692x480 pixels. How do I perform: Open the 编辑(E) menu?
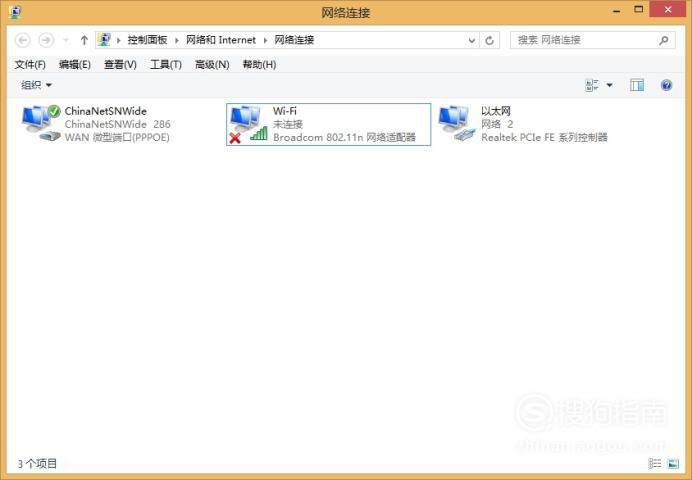[x=75, y=64]
